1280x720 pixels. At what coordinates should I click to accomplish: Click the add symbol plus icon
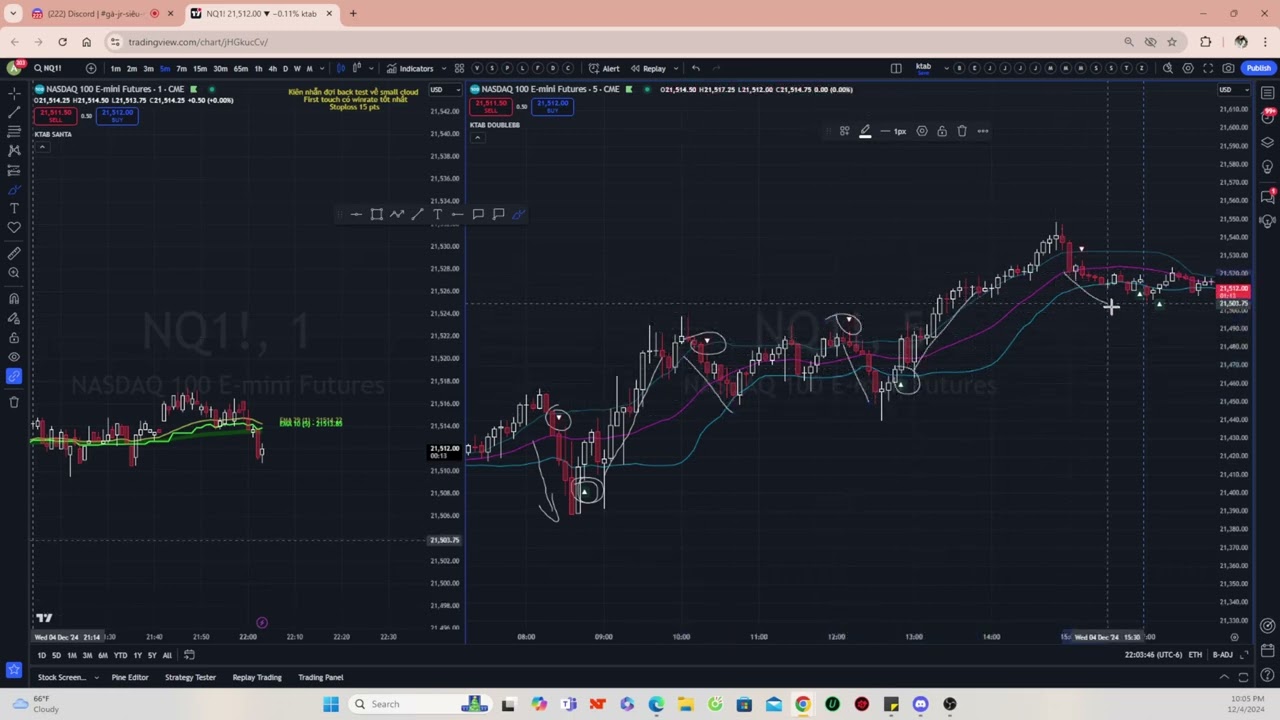point(91,68)
